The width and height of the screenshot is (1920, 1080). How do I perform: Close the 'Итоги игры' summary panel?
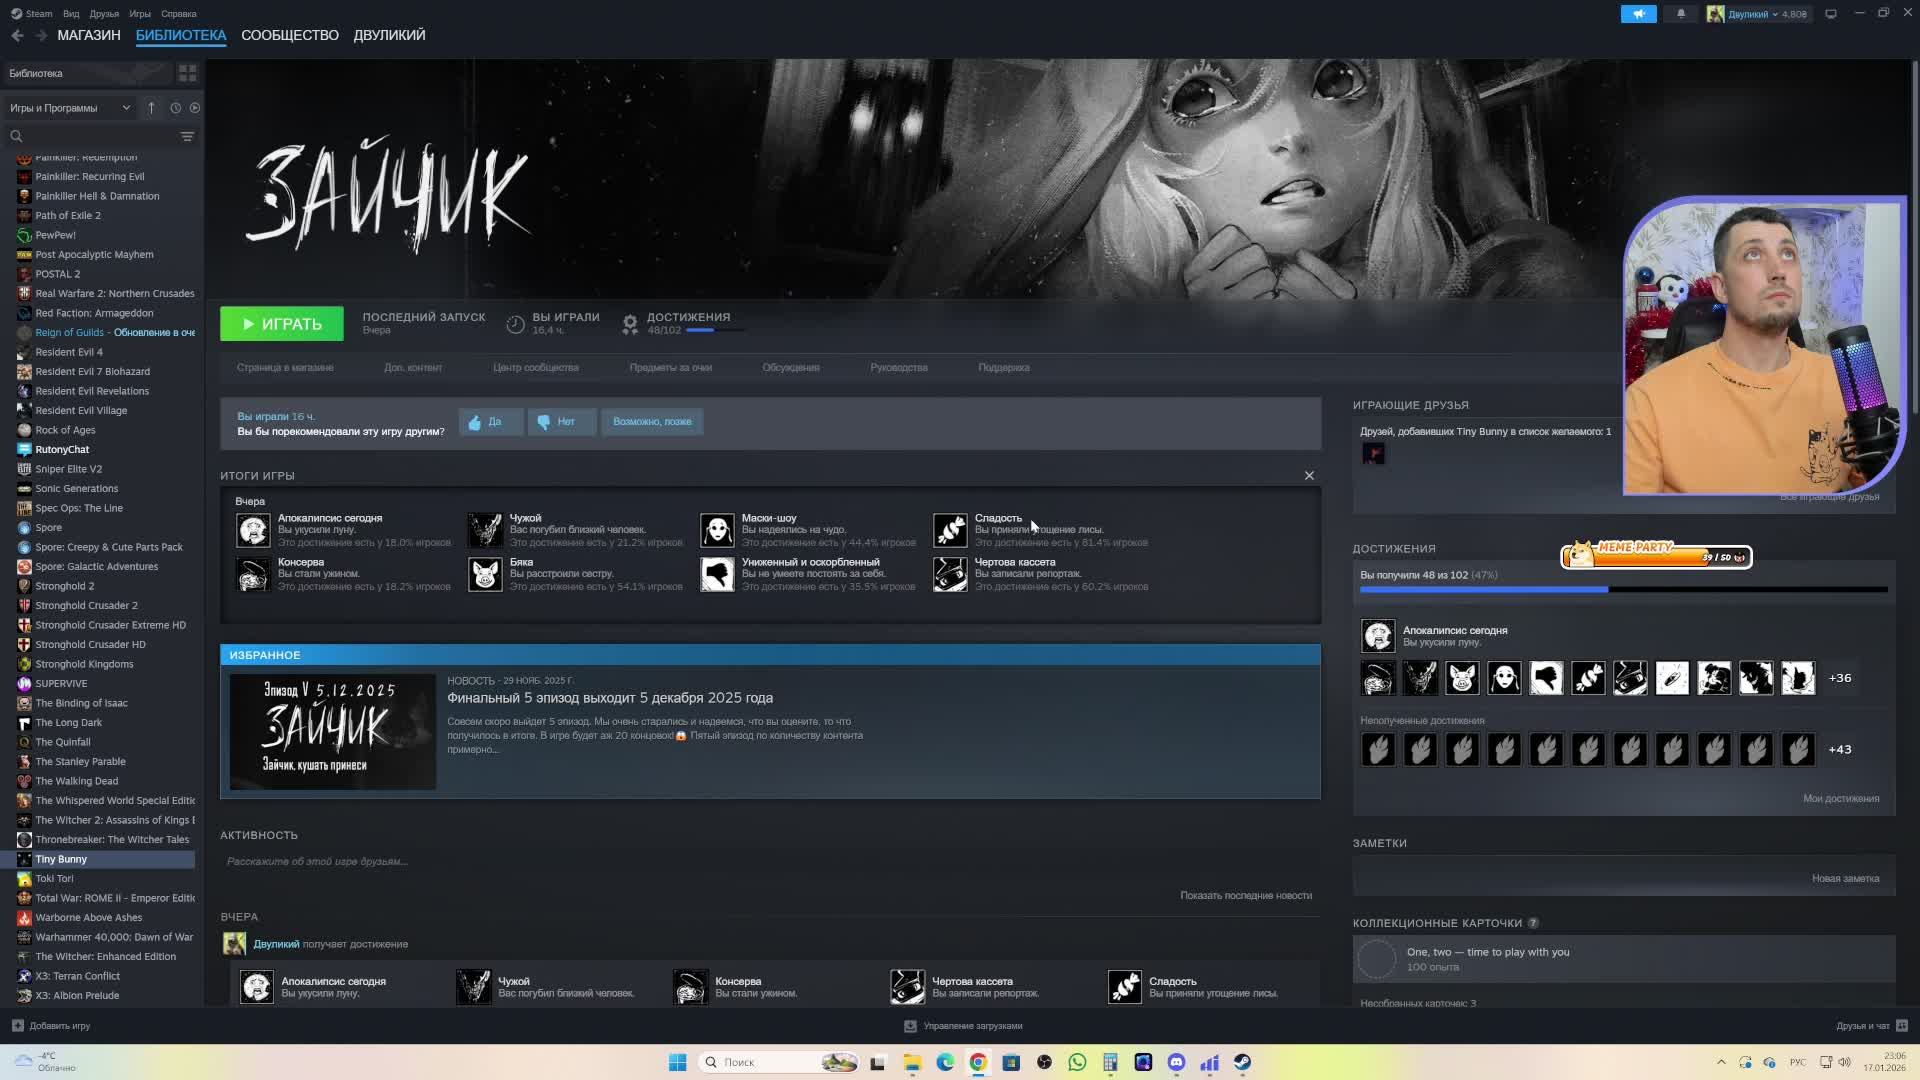click(1309, 476)
